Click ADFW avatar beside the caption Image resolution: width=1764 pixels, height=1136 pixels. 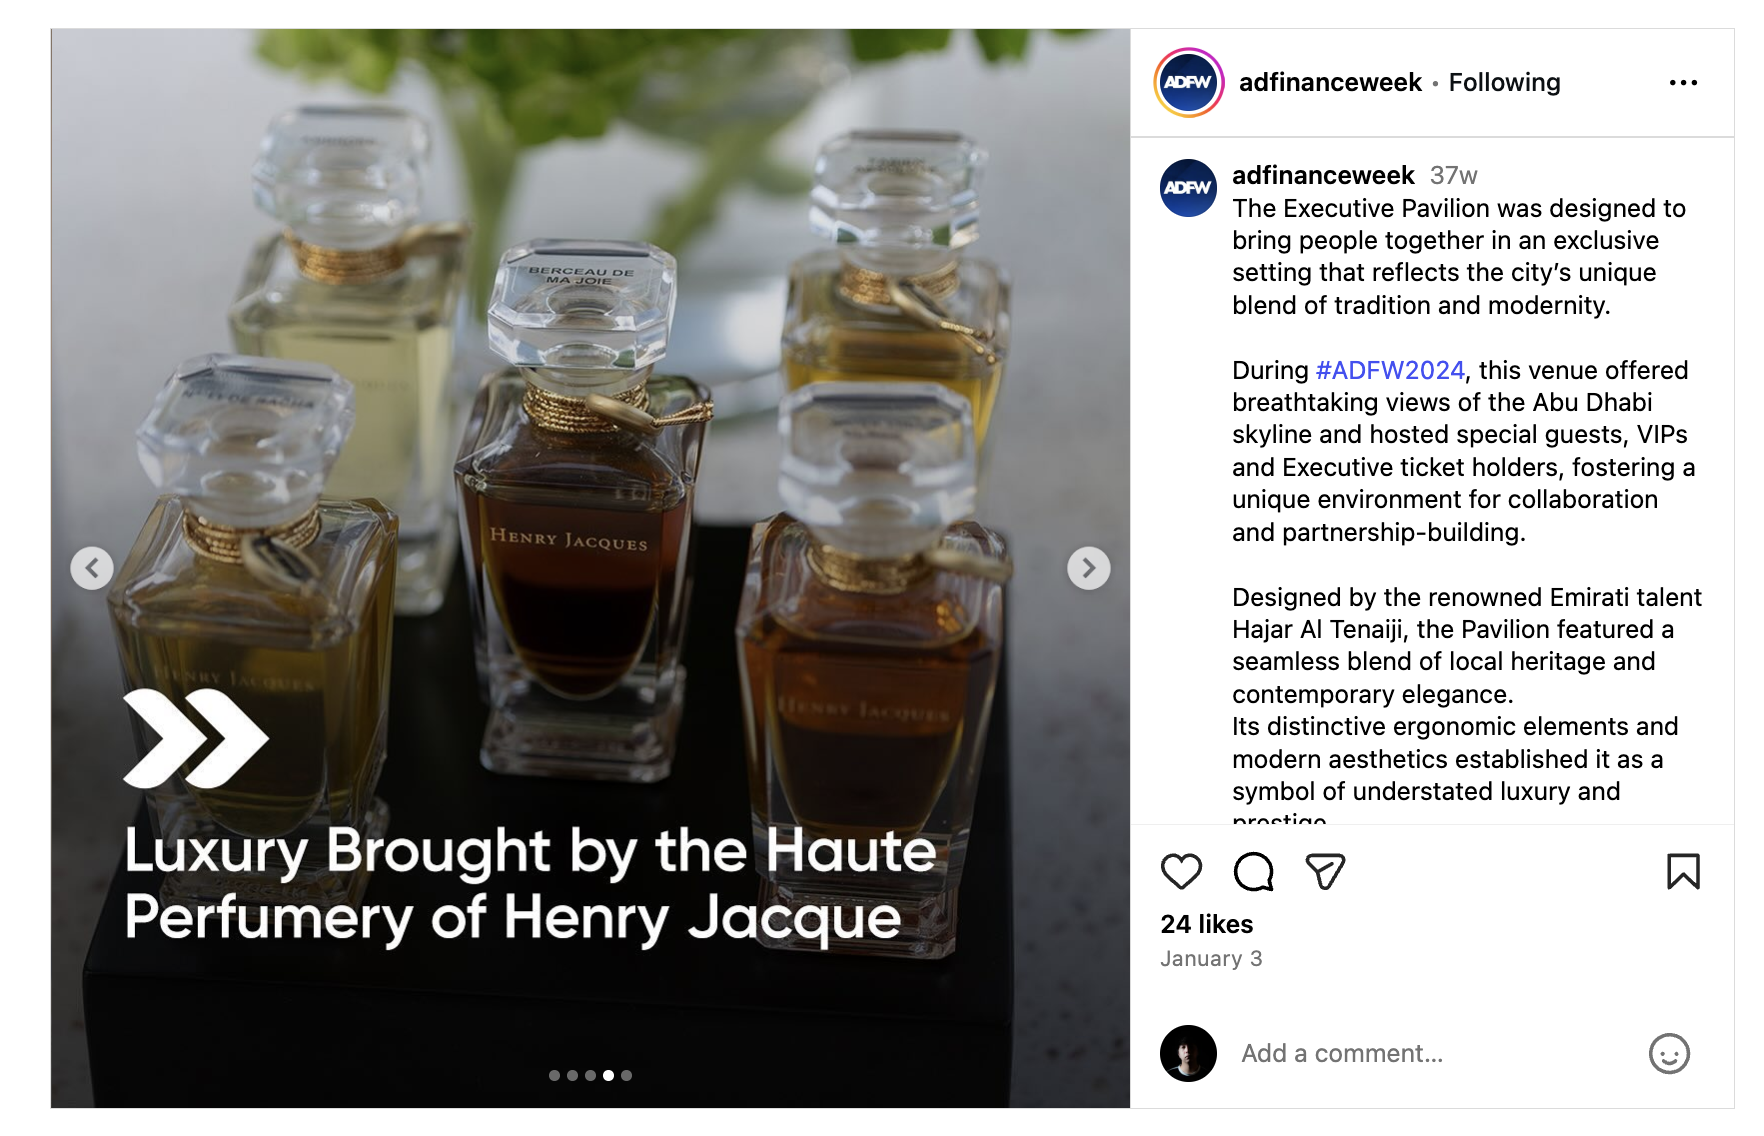pos(1188,188)
